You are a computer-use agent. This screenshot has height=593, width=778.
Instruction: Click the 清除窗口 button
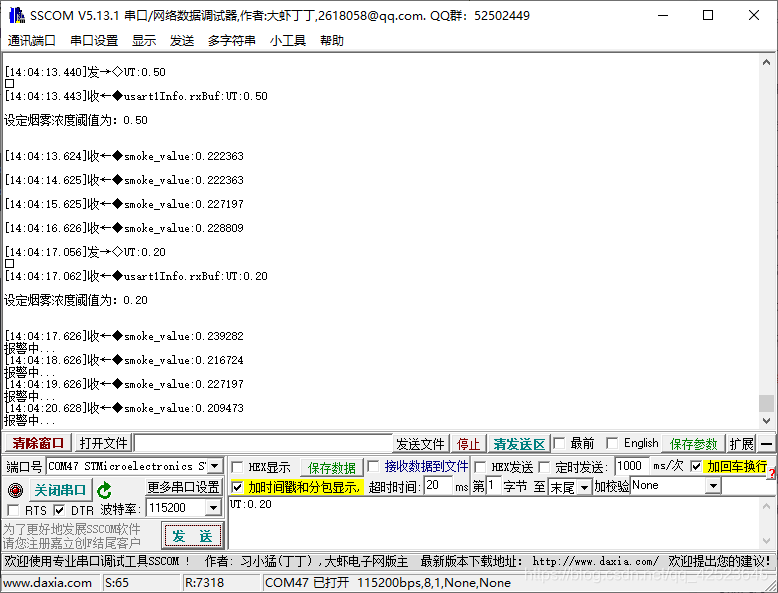coord(38,443)
